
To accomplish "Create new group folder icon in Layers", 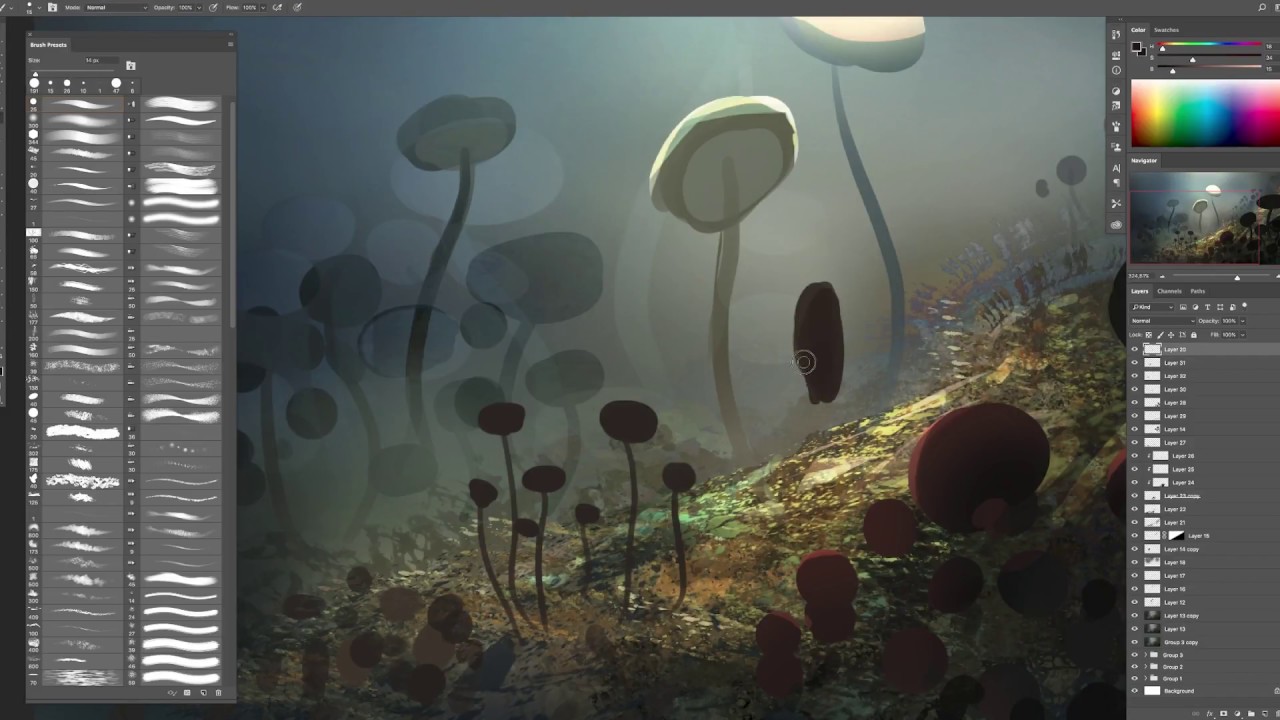I will tap(1251, 714).
